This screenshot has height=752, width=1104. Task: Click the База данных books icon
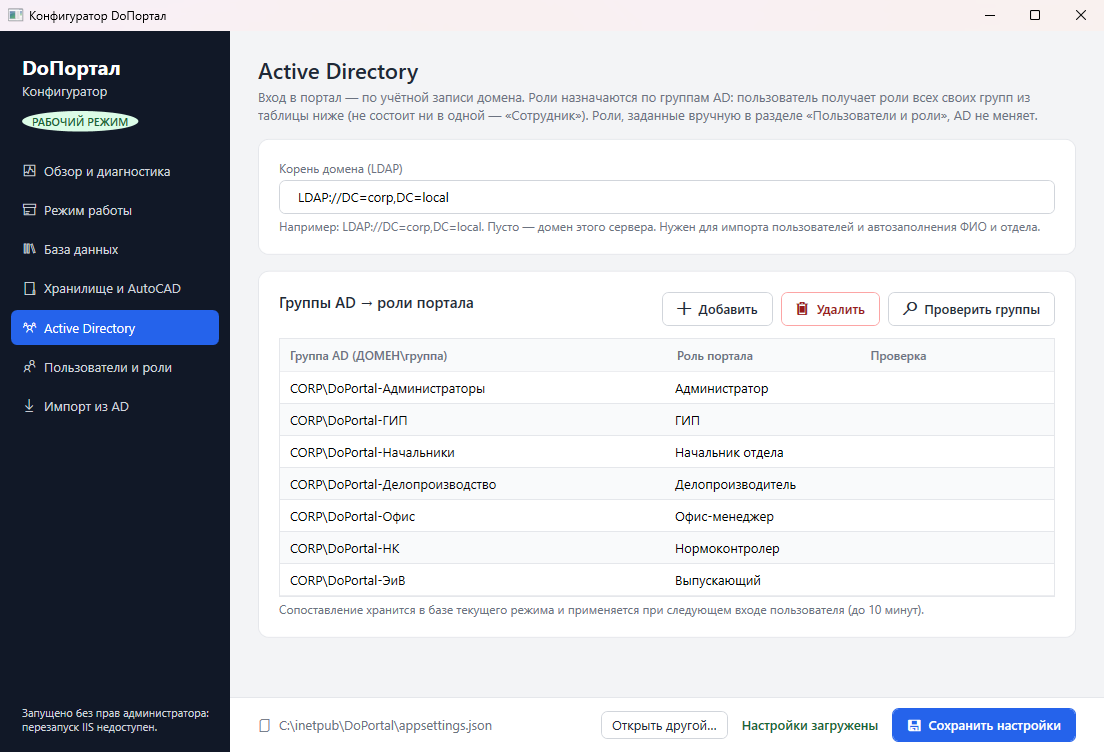click(29, 249)
